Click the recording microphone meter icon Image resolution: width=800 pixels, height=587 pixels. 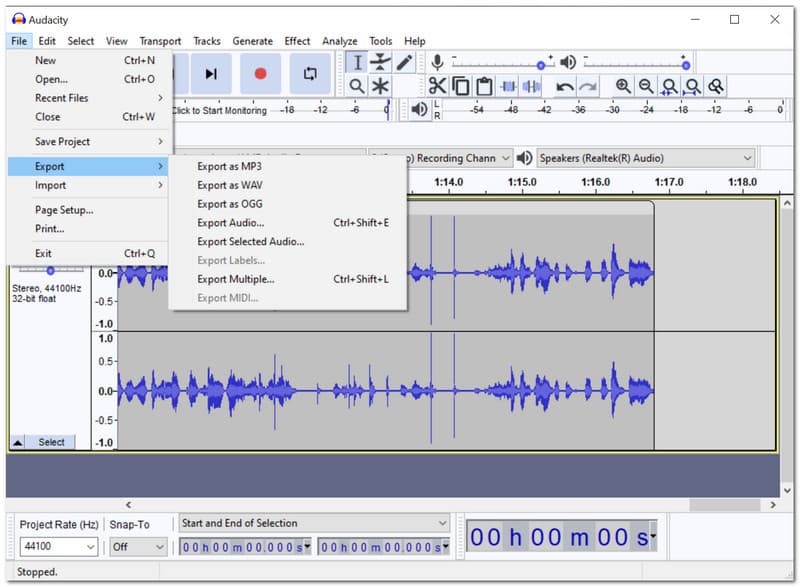click(437, 63)
